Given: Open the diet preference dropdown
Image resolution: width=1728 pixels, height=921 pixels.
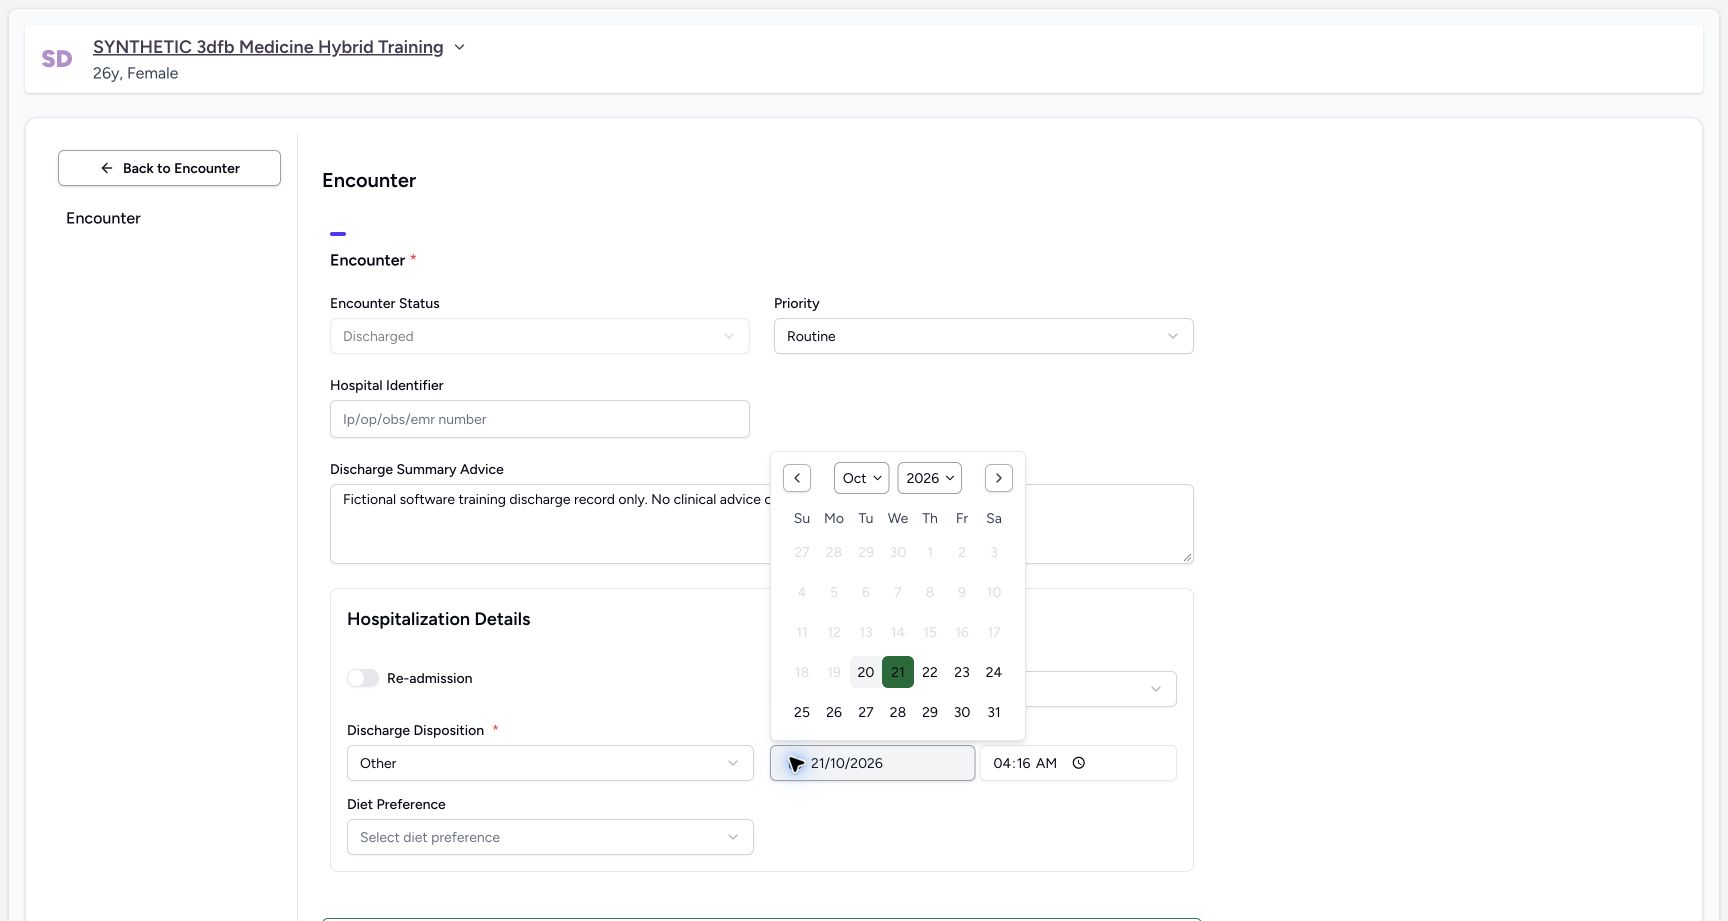Looking at the screenshot, I should click(x=550, y=837).
